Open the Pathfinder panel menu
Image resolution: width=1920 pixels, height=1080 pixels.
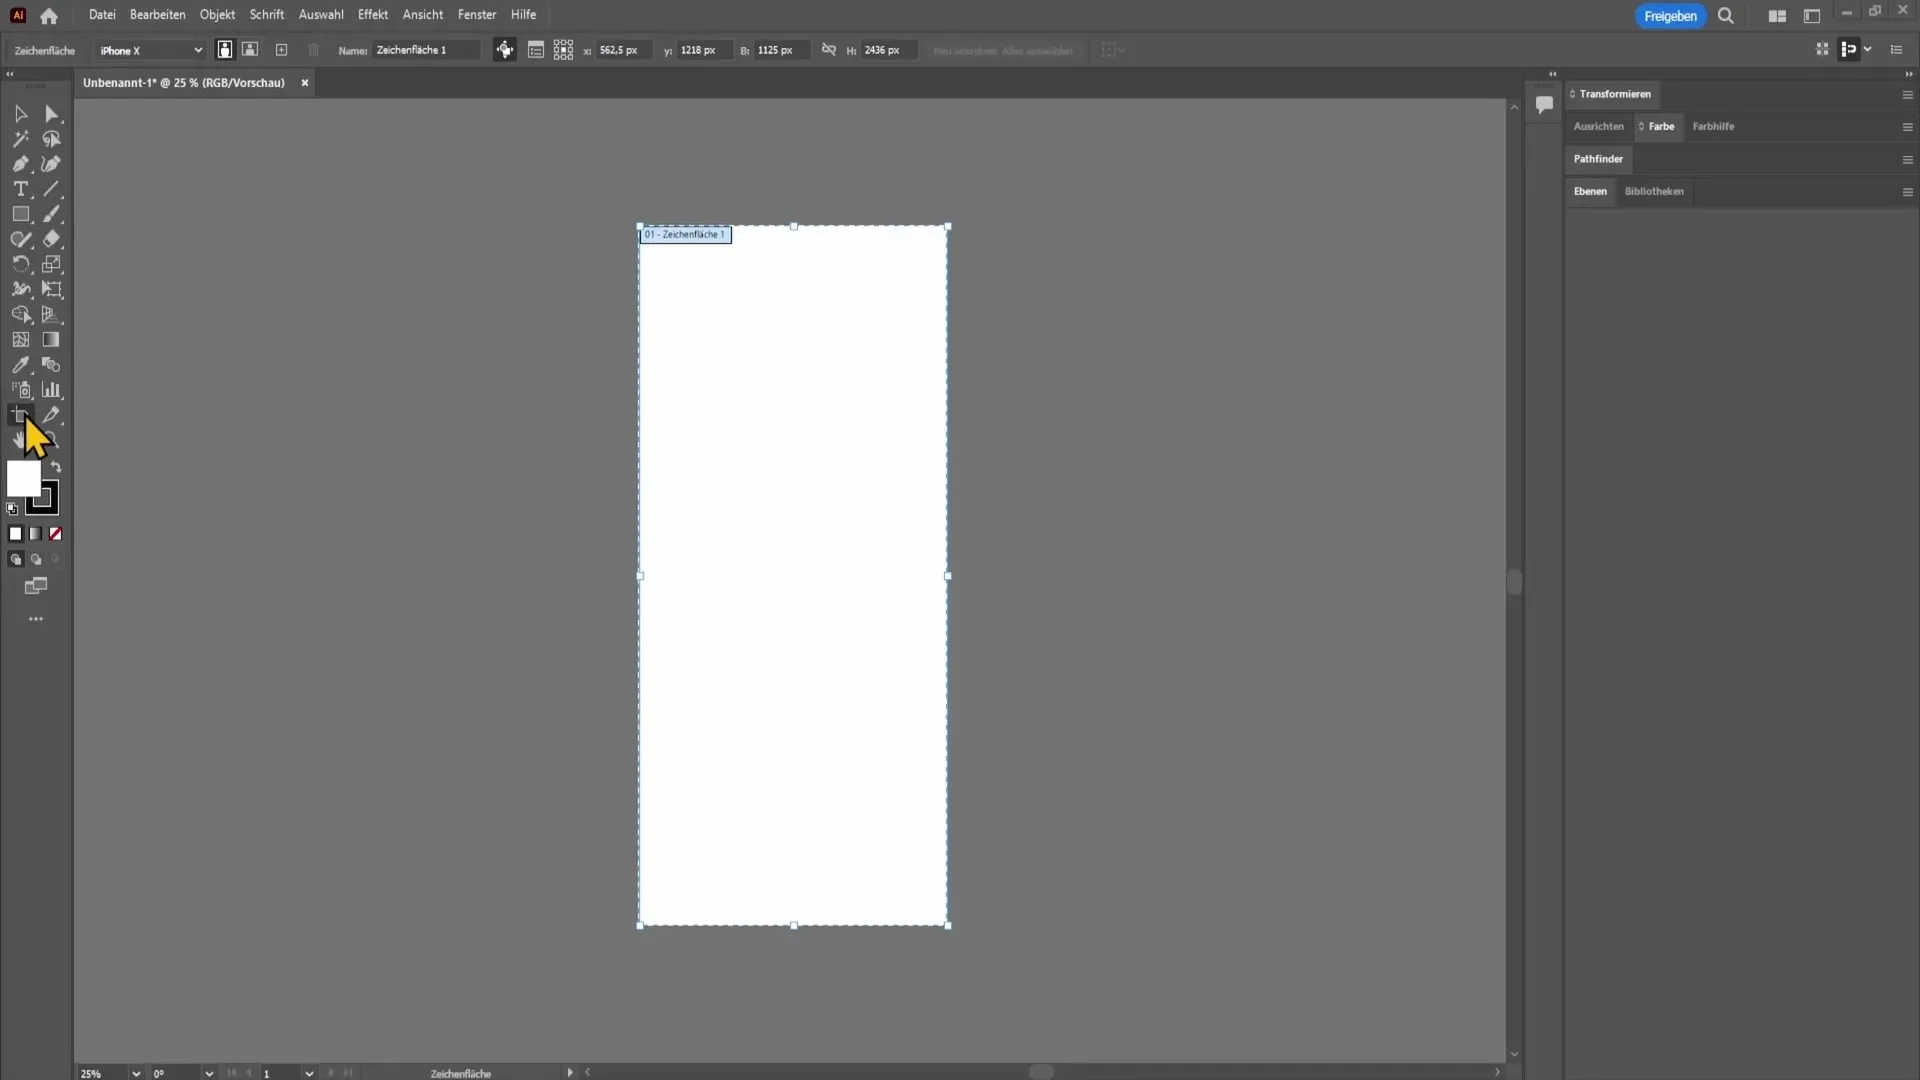[x=1907, y=160]
